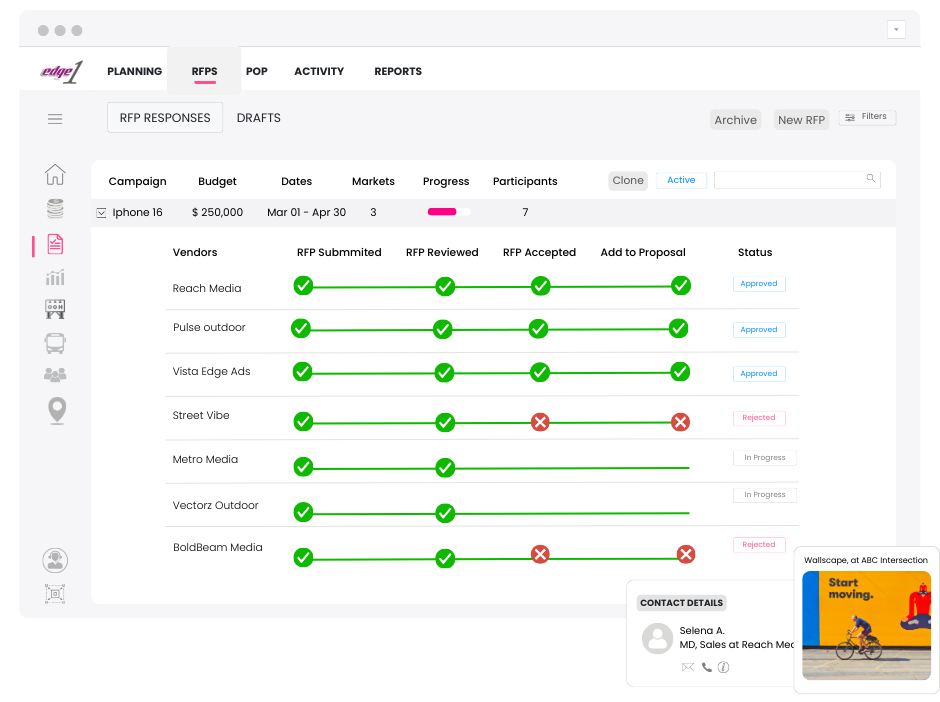Click the $ 250,000 budget value

[217, 212]
